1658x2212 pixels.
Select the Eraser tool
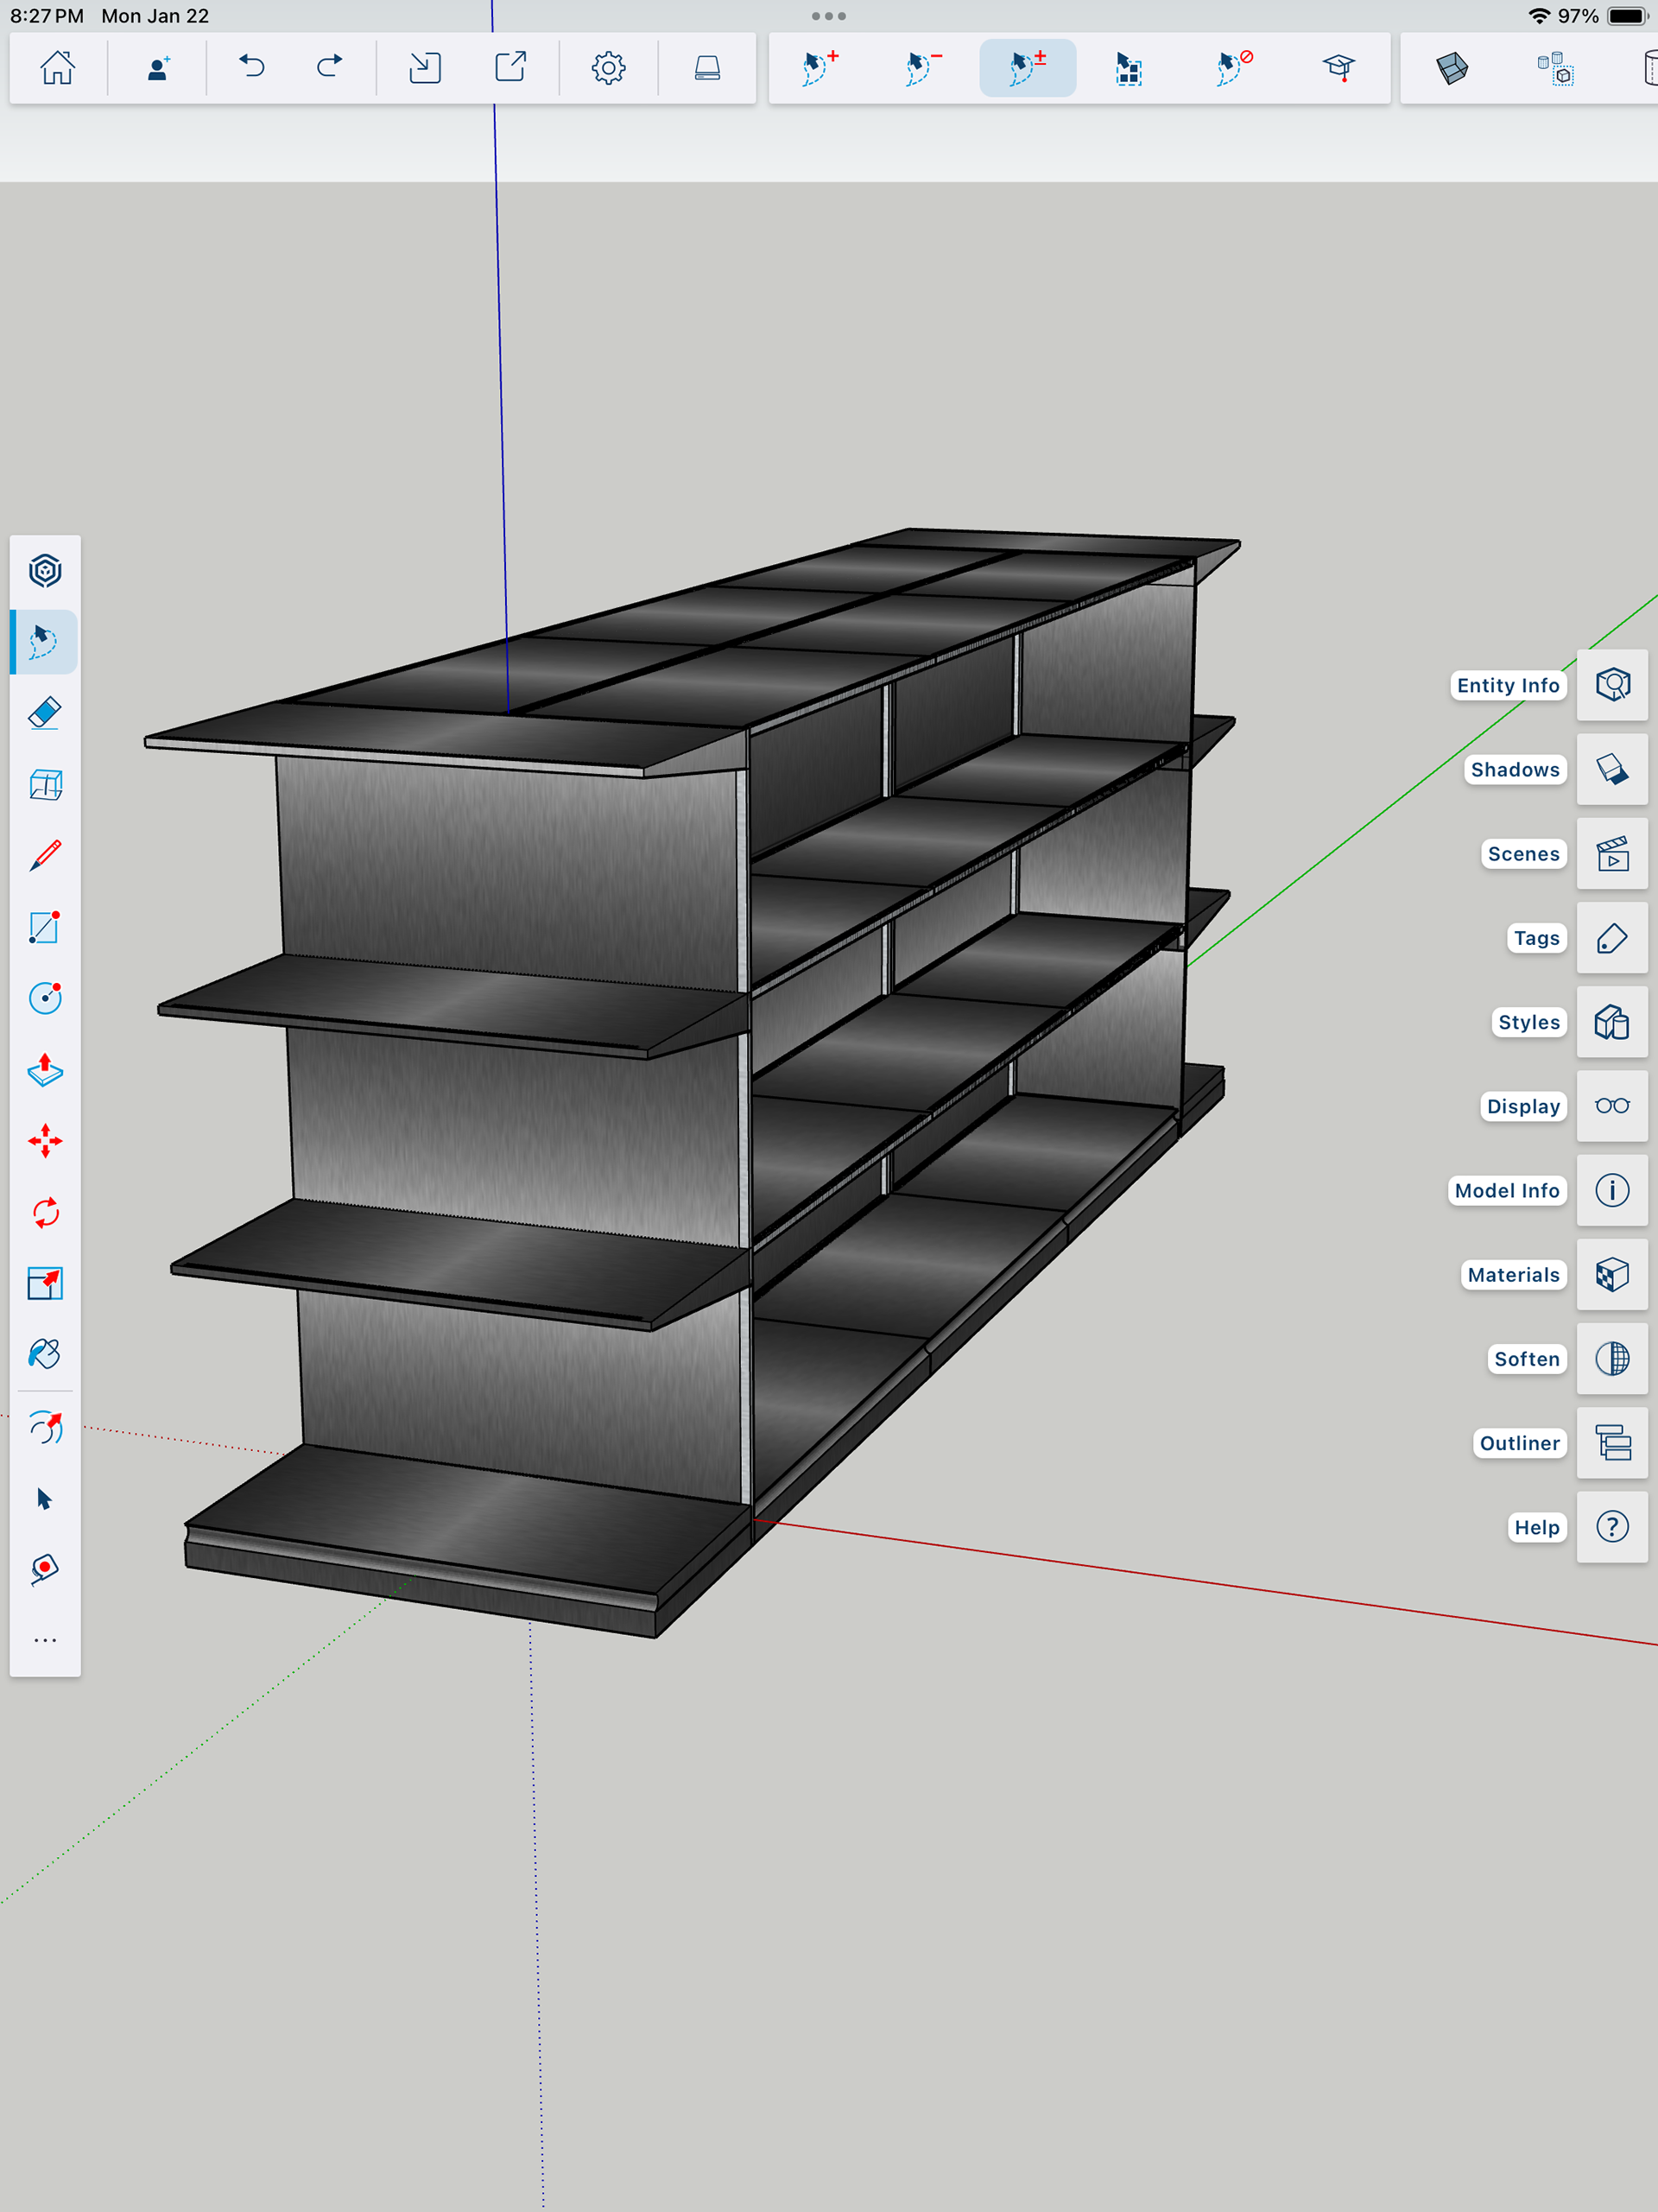click(x=45, y=713)
